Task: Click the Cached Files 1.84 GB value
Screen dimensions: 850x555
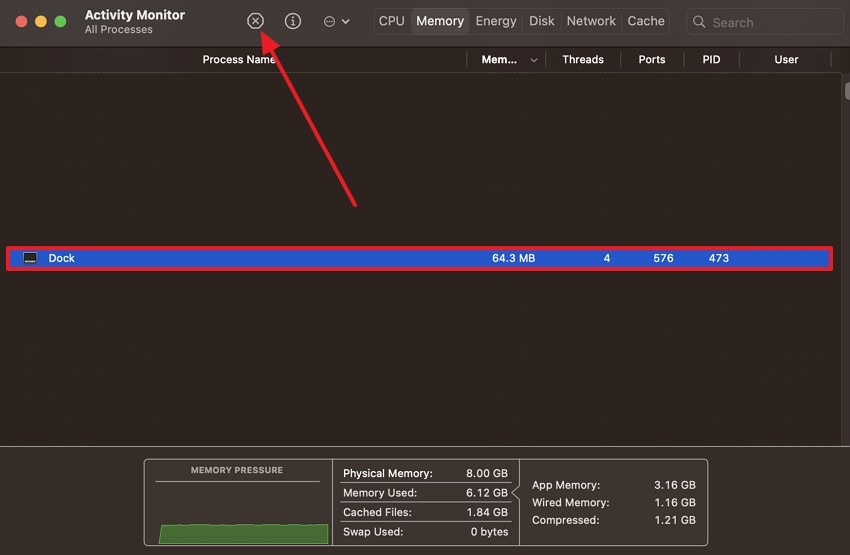Action: tap(487, 512)
